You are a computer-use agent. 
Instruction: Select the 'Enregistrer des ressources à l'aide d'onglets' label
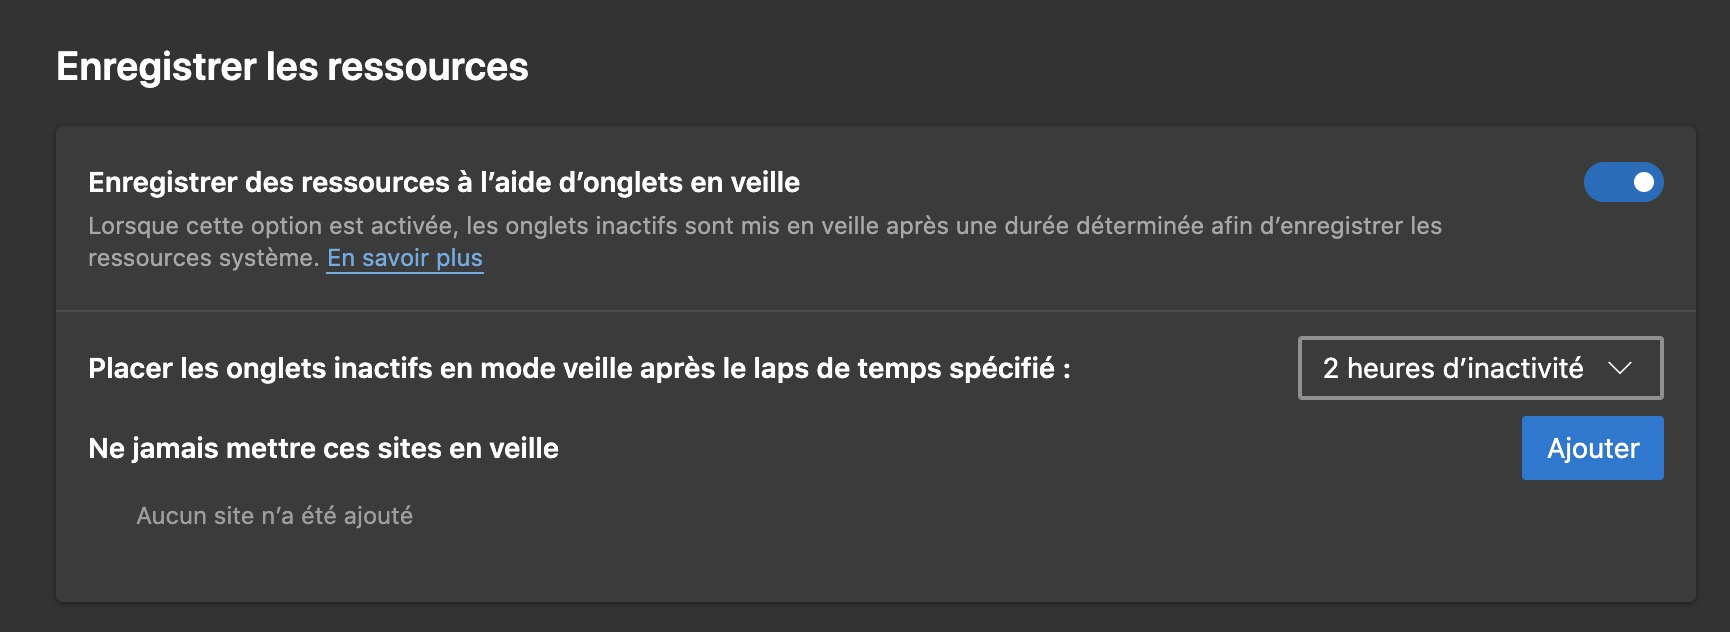tap(443, 182)
